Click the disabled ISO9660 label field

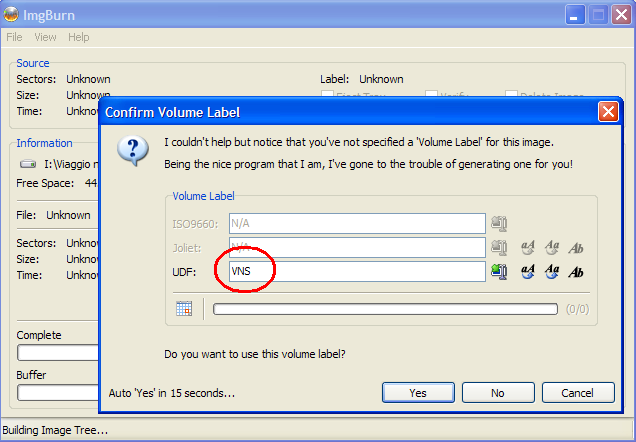(x=357, y=223)
